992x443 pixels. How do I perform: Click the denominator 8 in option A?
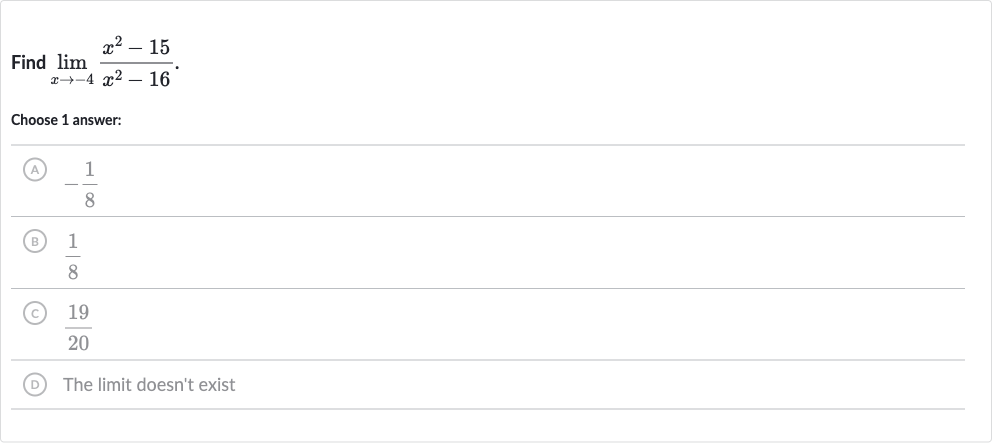click(x=90, y=201)
